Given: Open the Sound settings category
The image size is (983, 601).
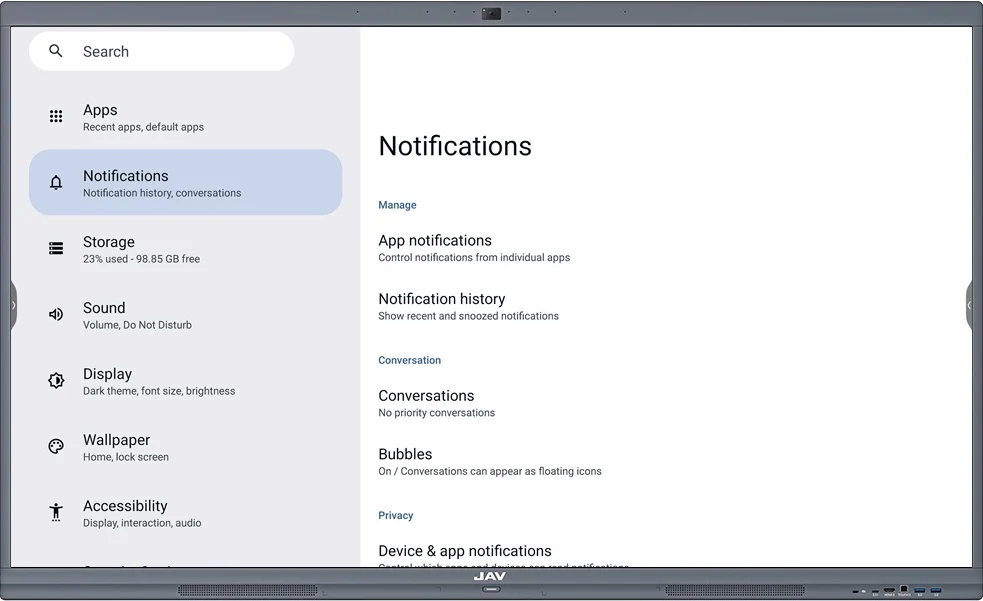Looking at the screenshot, I should [x=186, y=314].
